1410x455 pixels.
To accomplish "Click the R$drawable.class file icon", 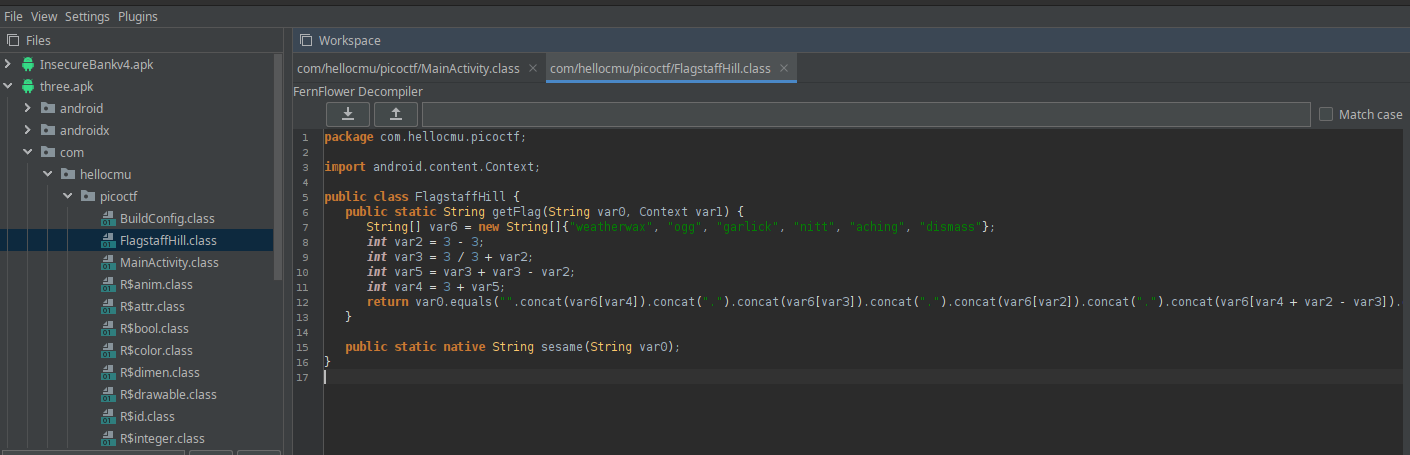I will pyautogui.click(x=108, y=394).
